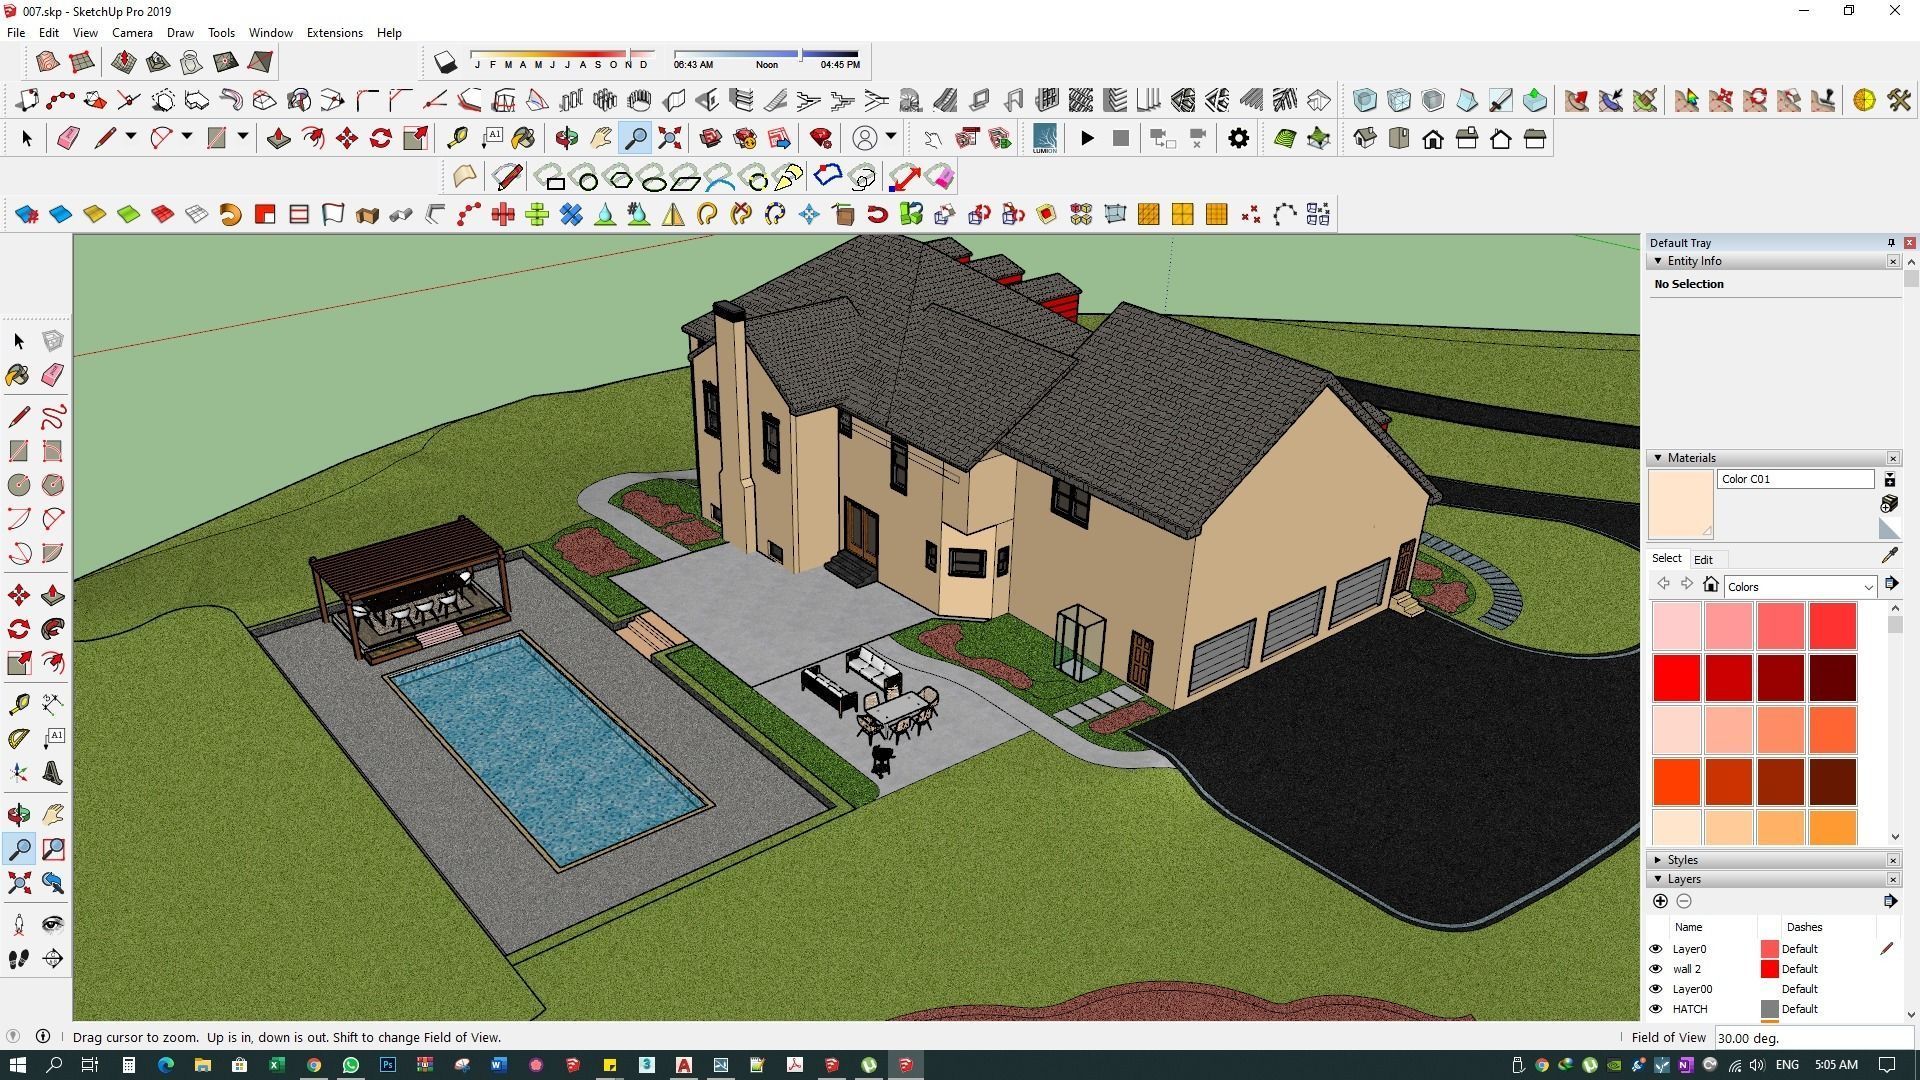The height and width of the screenshot is (1080, 1920).
Task: Select the Protractor tool in left toolbar
Action: coord(18,739)
